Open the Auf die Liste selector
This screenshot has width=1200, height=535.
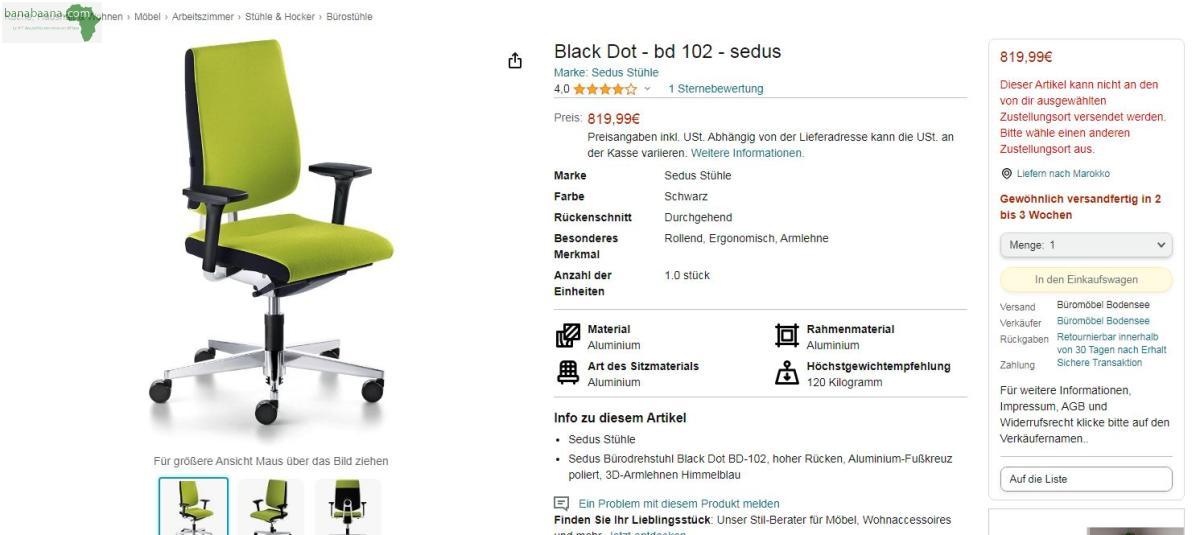point(1085,479)
